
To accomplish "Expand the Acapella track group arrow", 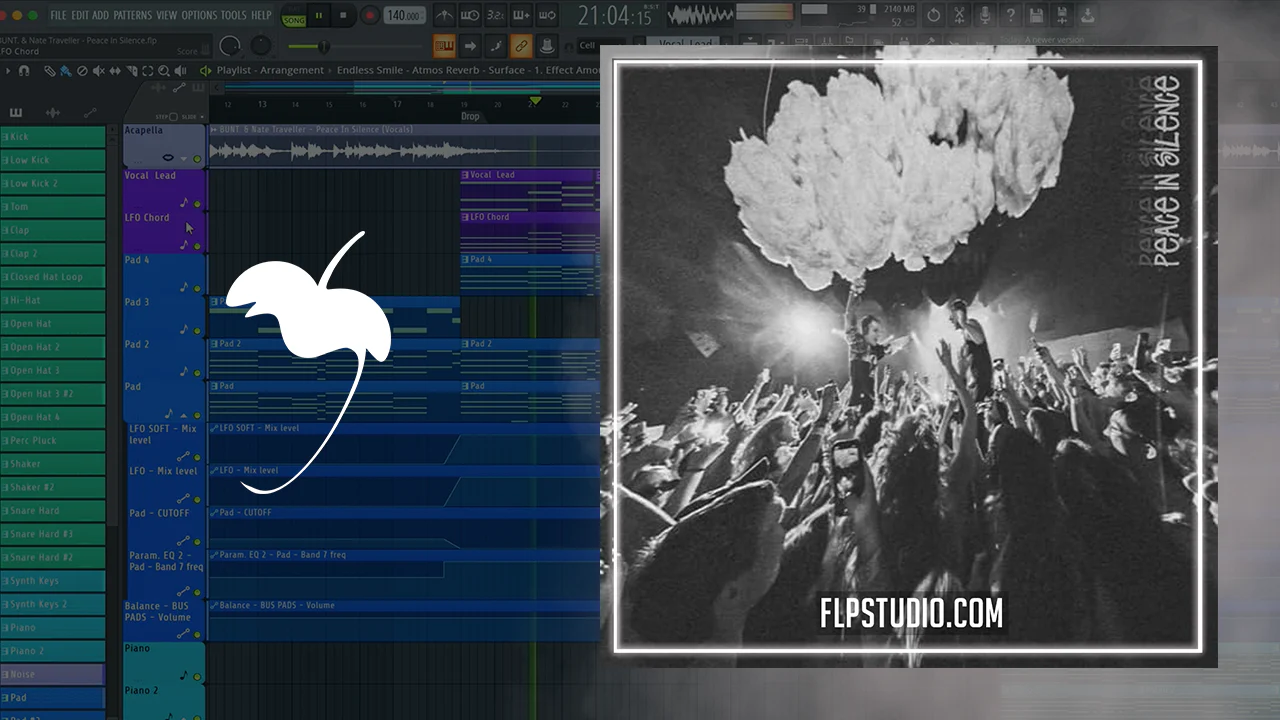I will pyautogui.click(x=184, y=159).
